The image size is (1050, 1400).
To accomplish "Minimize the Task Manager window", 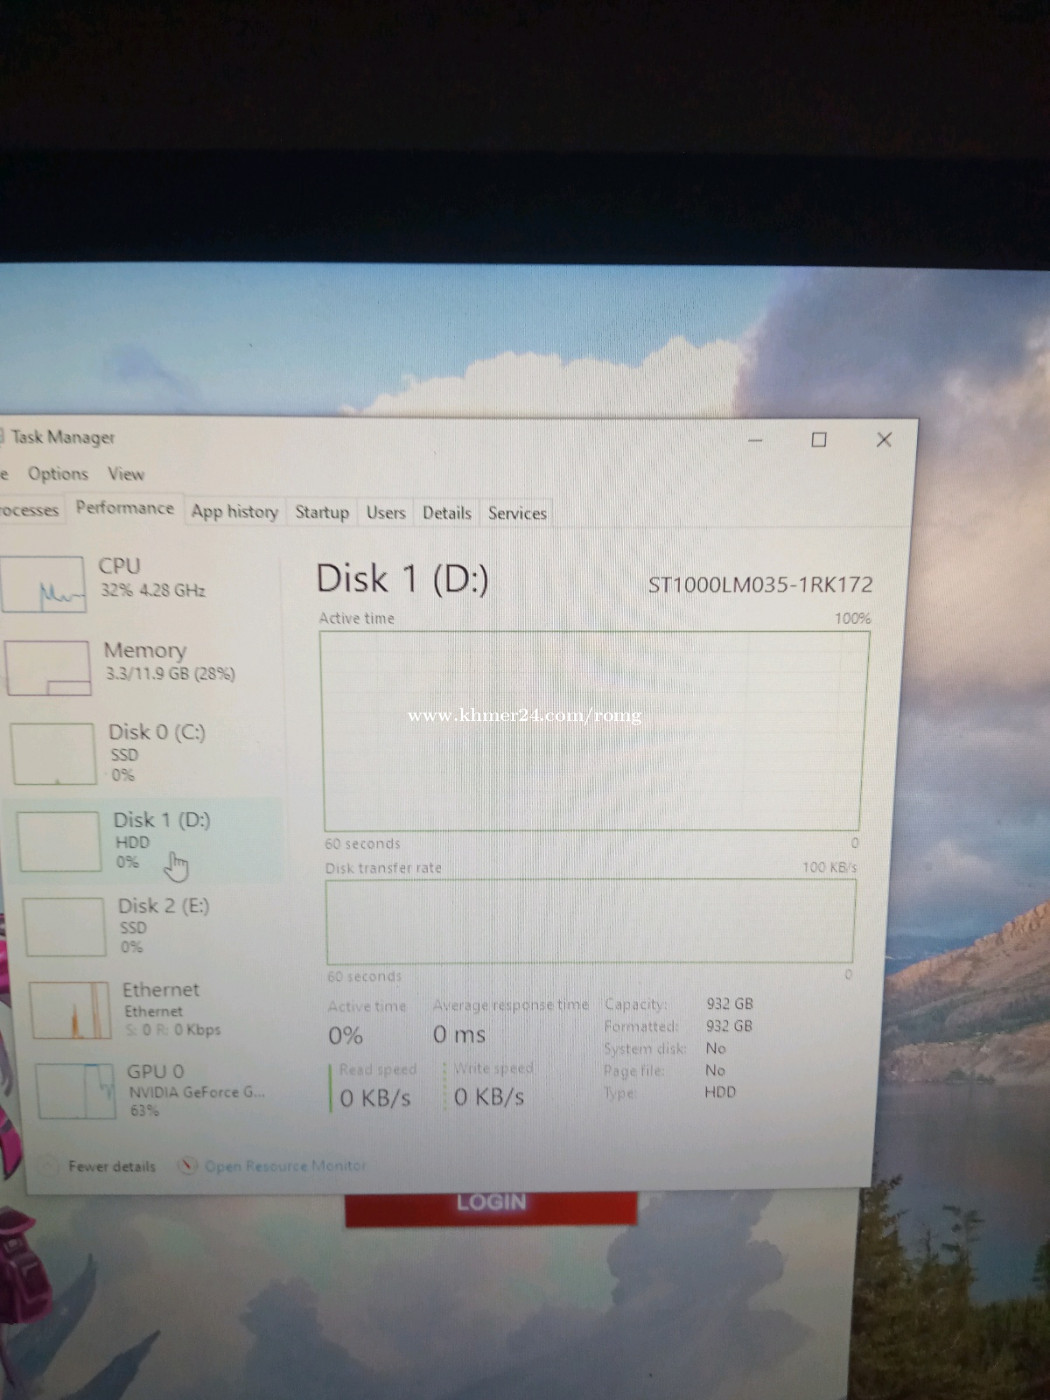I will click(756, 440).
